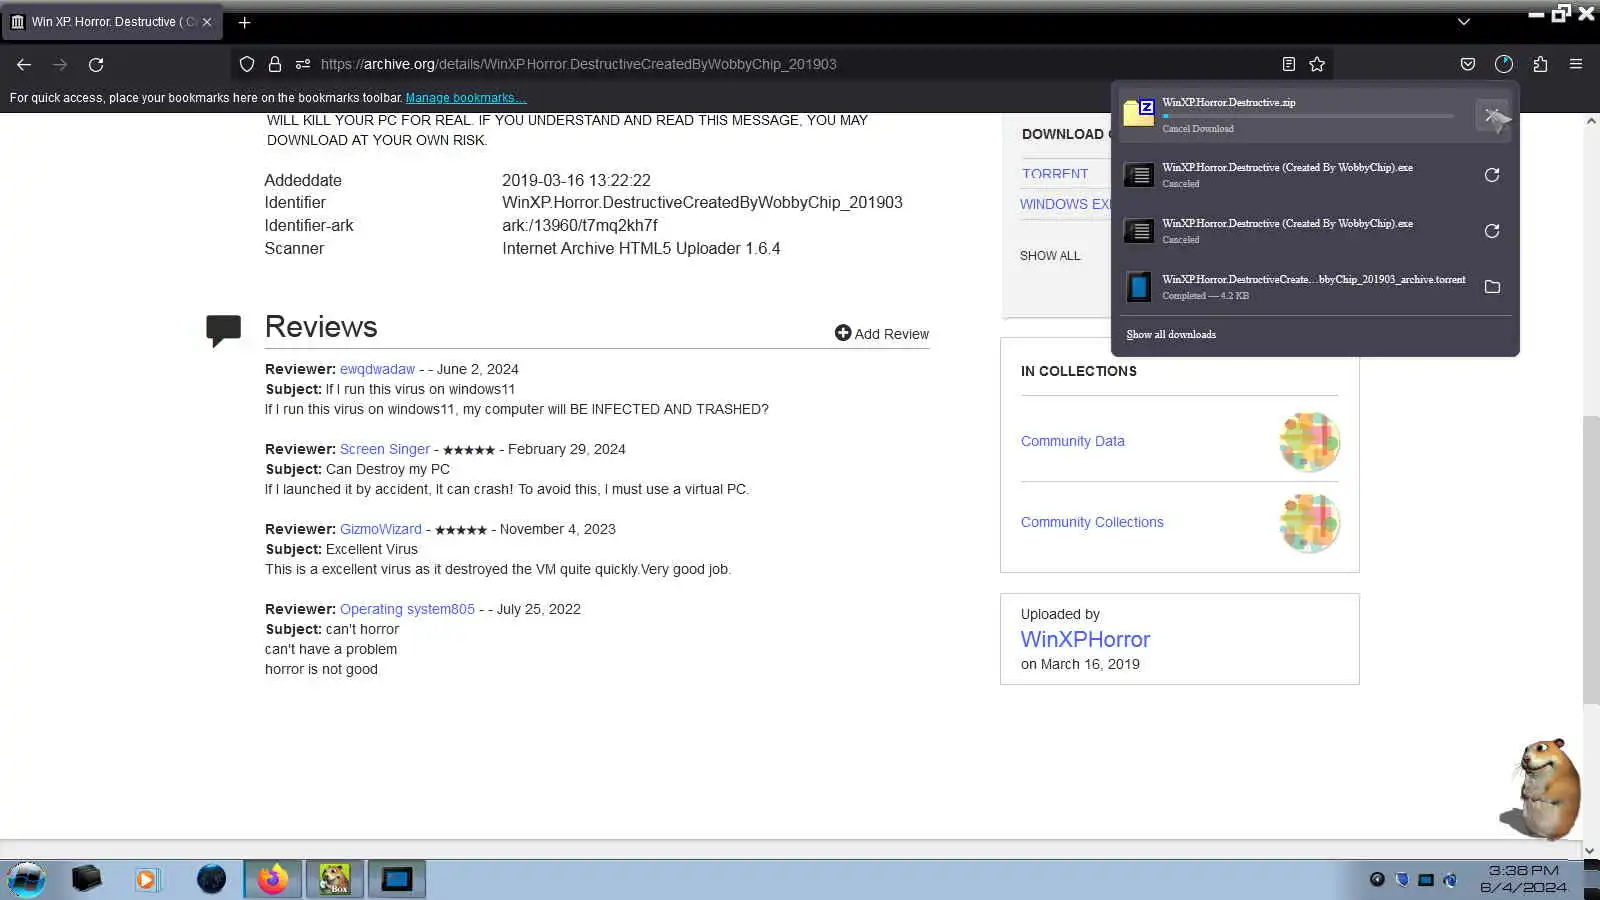1600x900 pixels.
Task: Cancel the WinXP.Horror.Destructive.zip download
Action: pos(1492,115)
